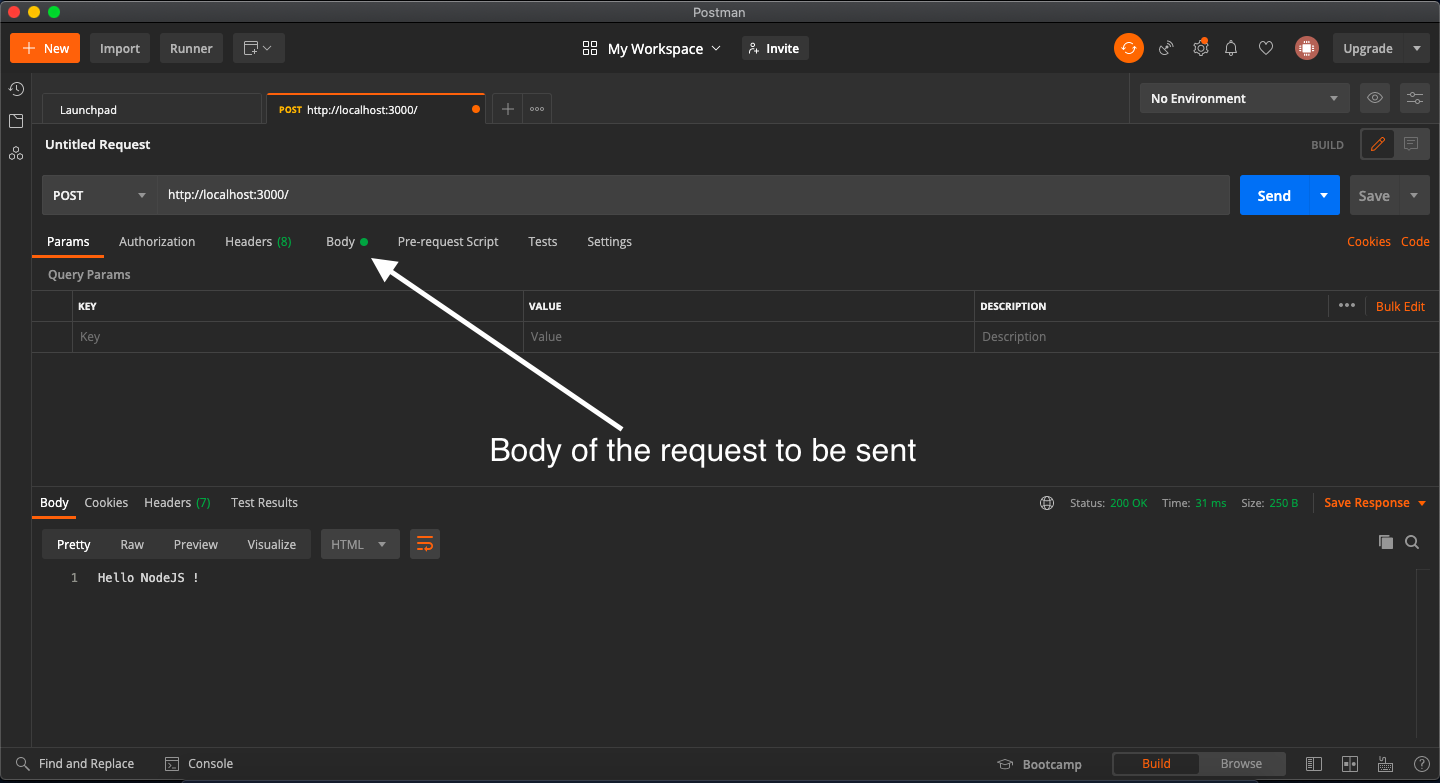1440x783 pixels.
Task: Open the Cookies link
Action: click(x=1369, y=241)
